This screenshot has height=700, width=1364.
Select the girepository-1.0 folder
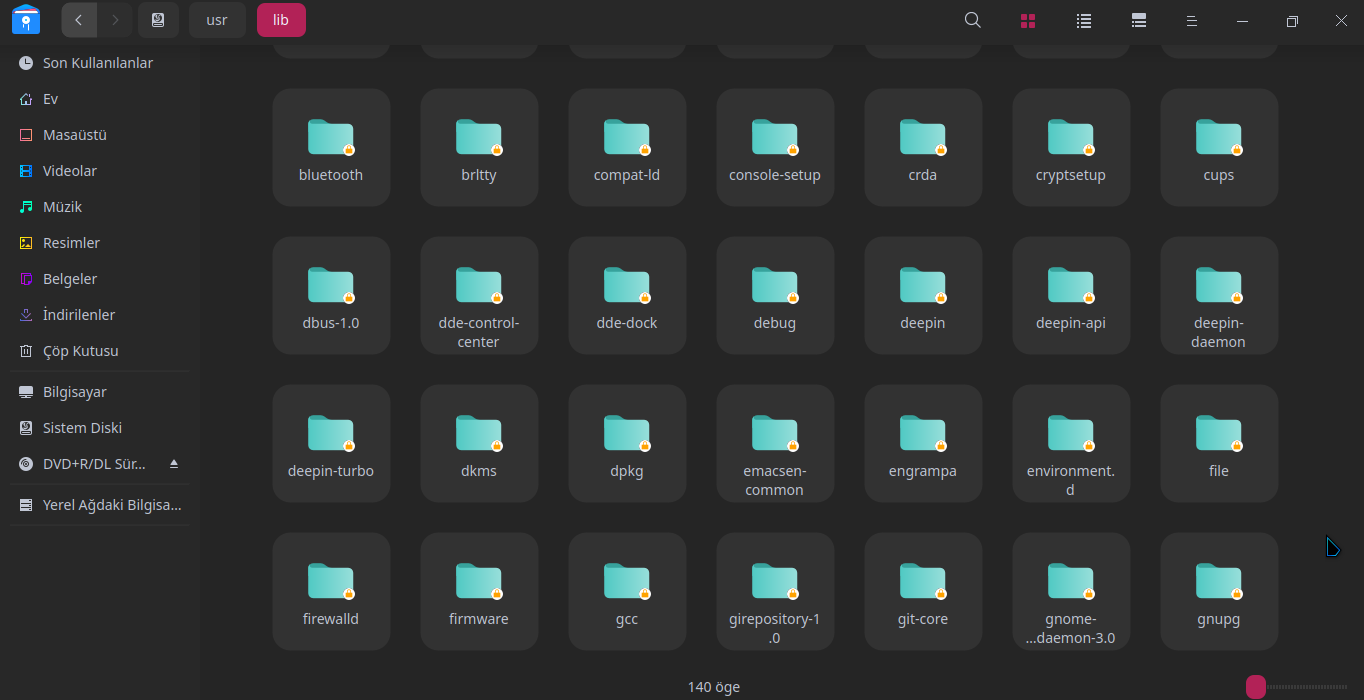[775, 592]
